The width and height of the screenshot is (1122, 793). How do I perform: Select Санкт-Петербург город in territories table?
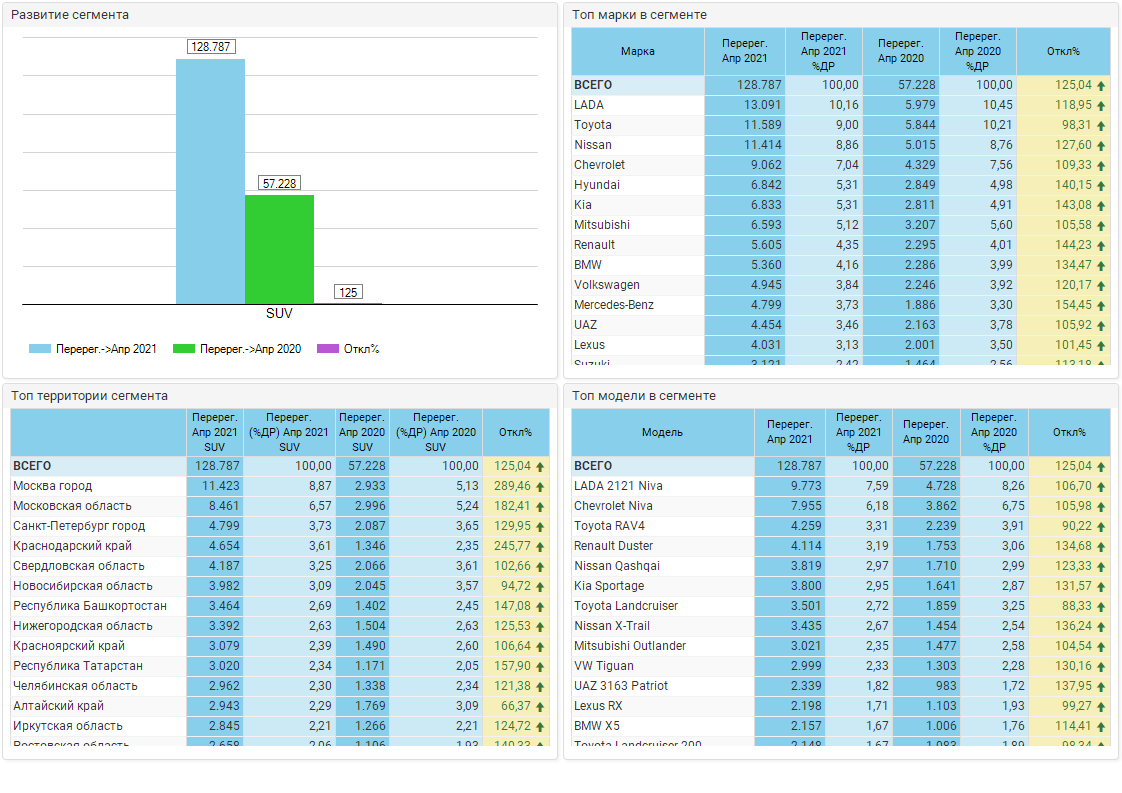pyautogui.click(x=79, y=526)
